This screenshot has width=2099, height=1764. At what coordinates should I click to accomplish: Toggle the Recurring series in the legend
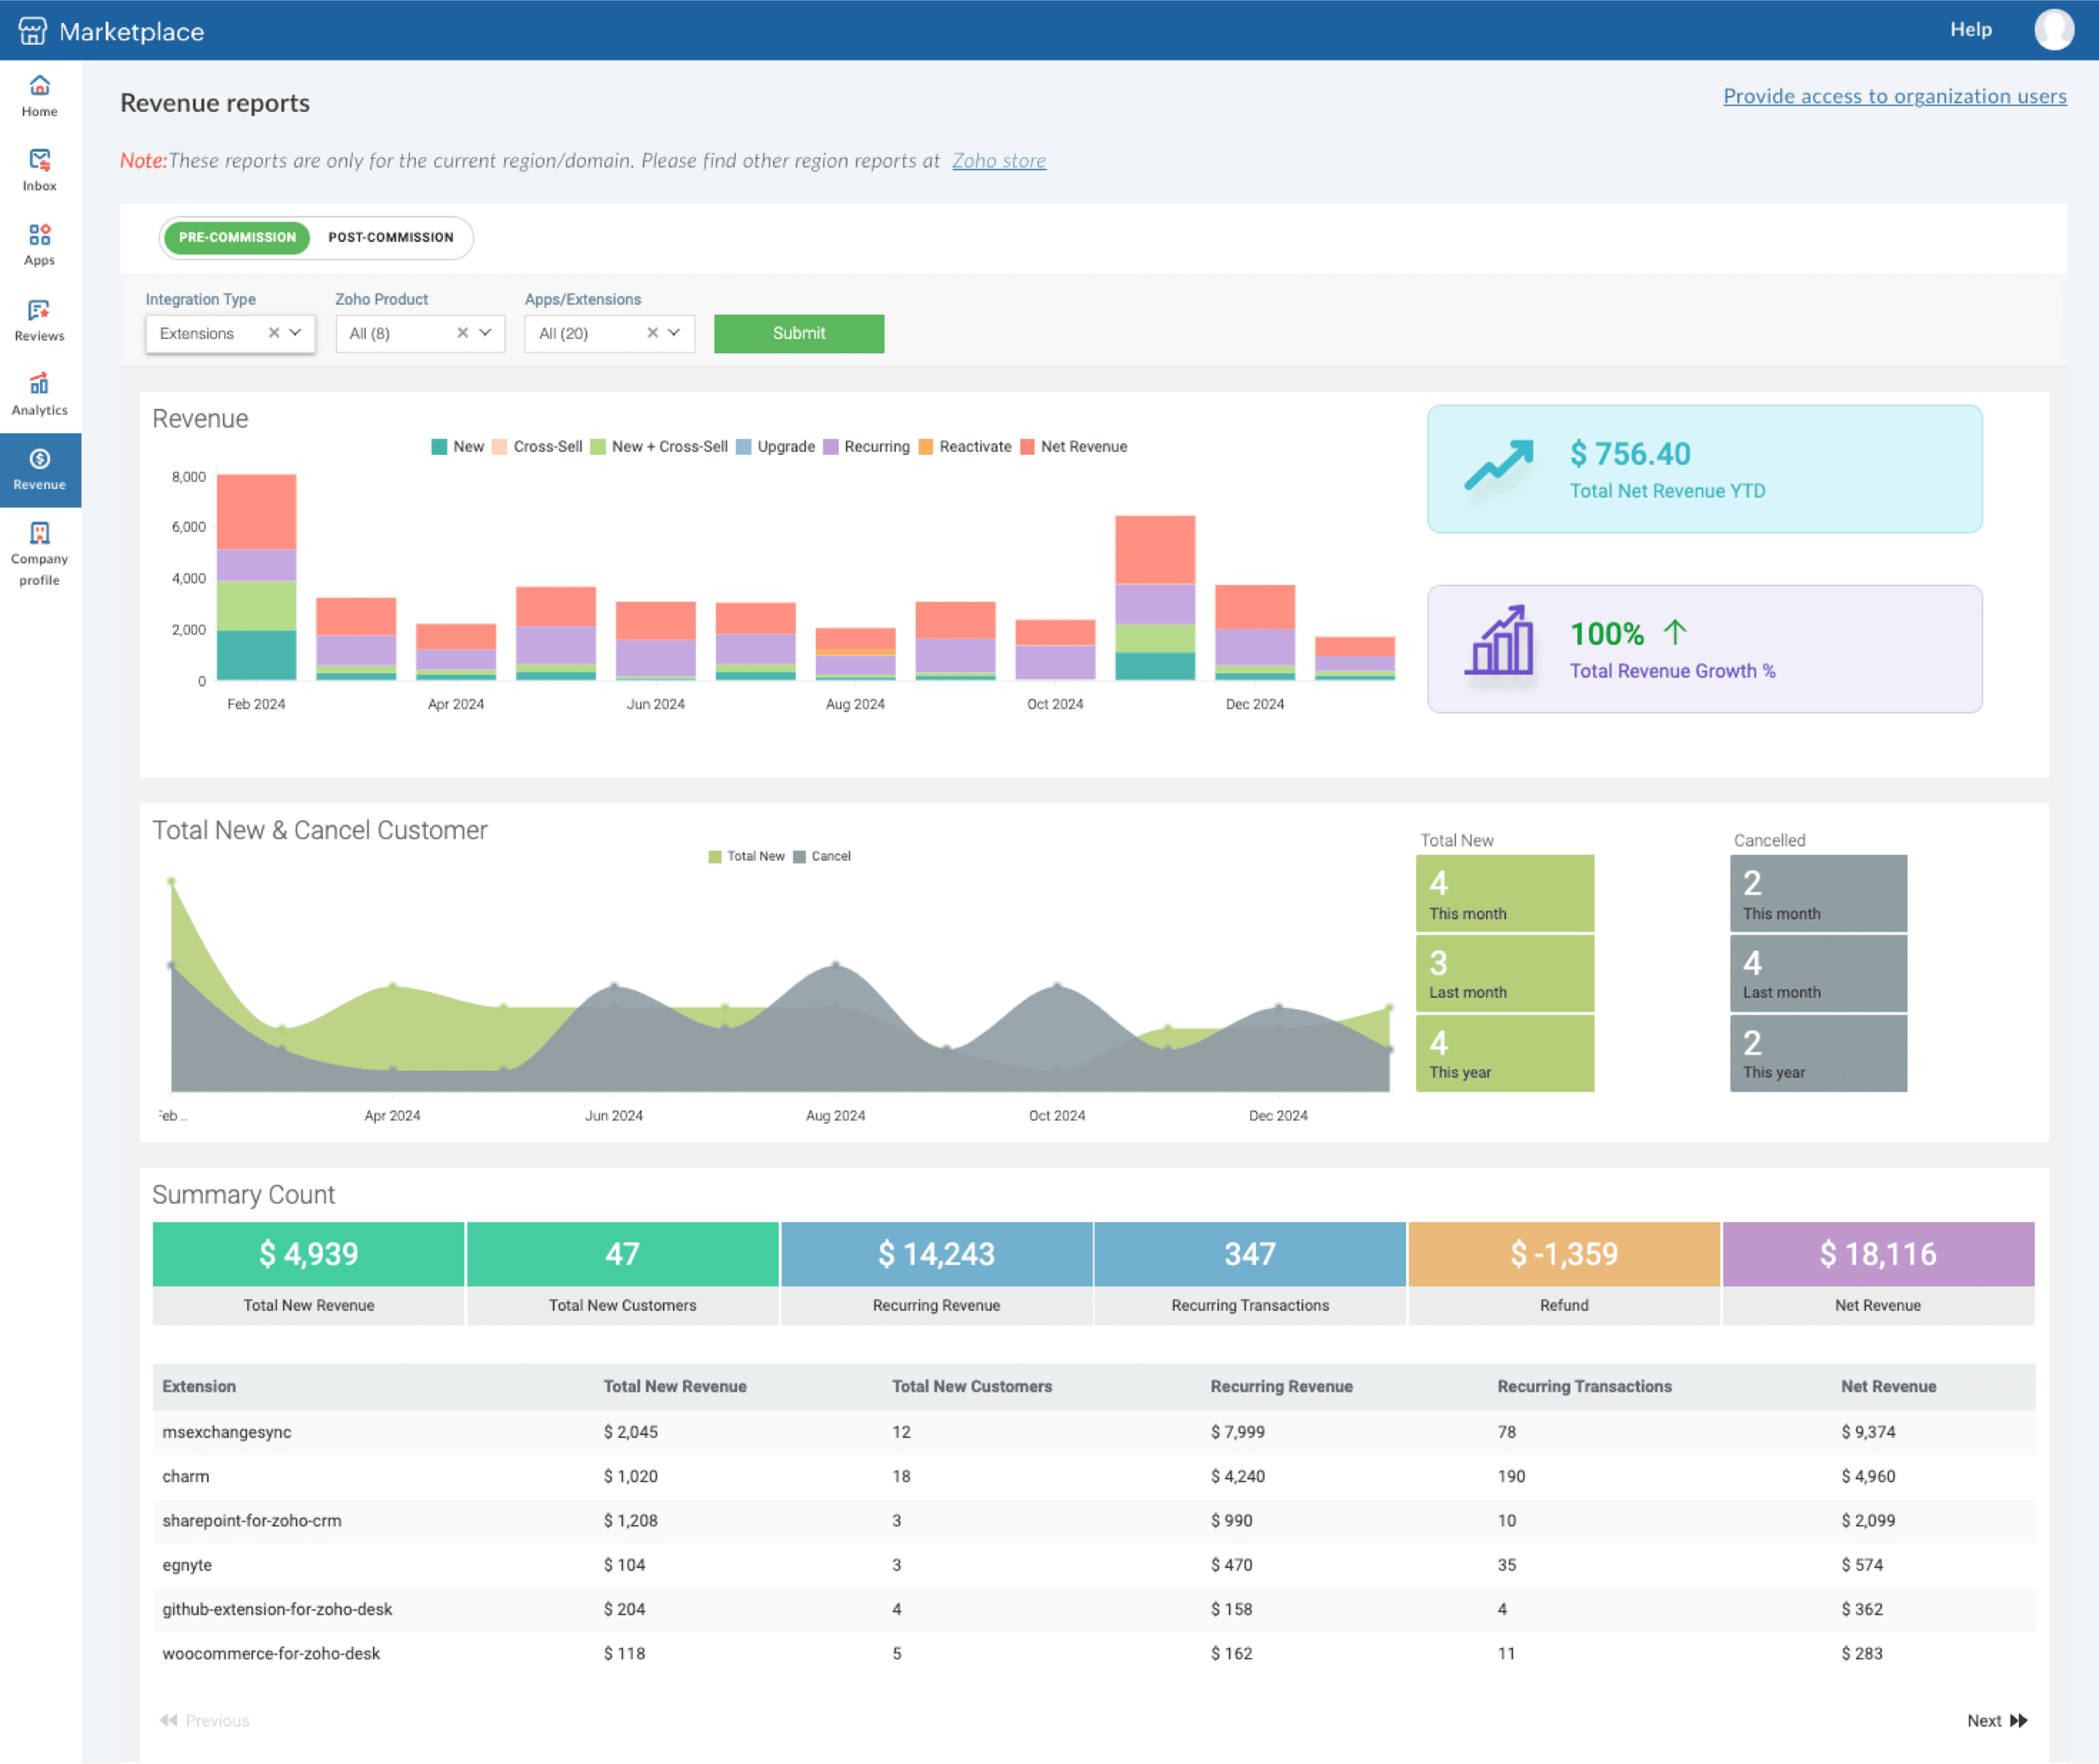867,447
